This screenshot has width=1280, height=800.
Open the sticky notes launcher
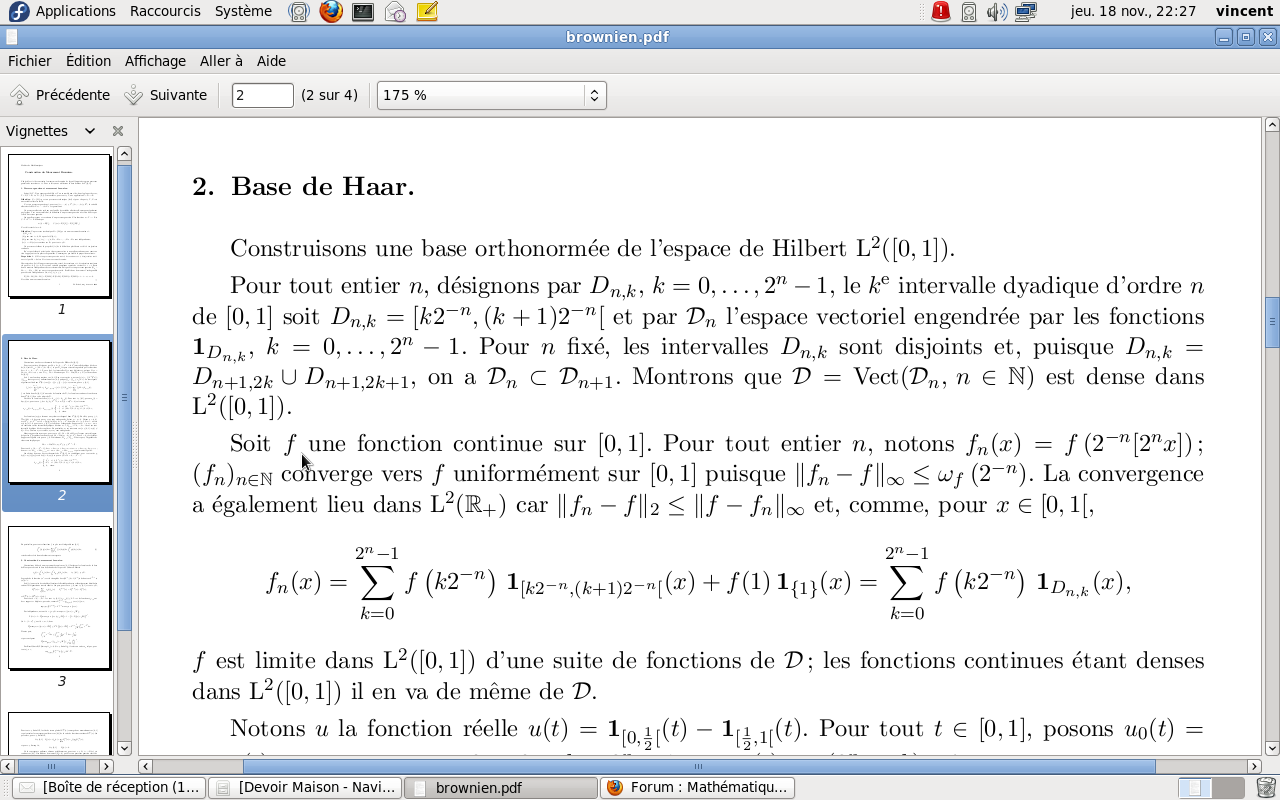[x=427, y=12]
